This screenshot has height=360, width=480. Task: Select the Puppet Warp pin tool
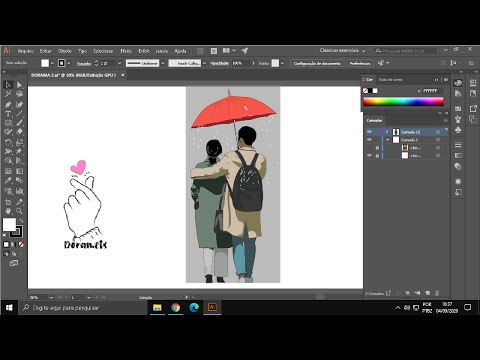coord(19,152)
